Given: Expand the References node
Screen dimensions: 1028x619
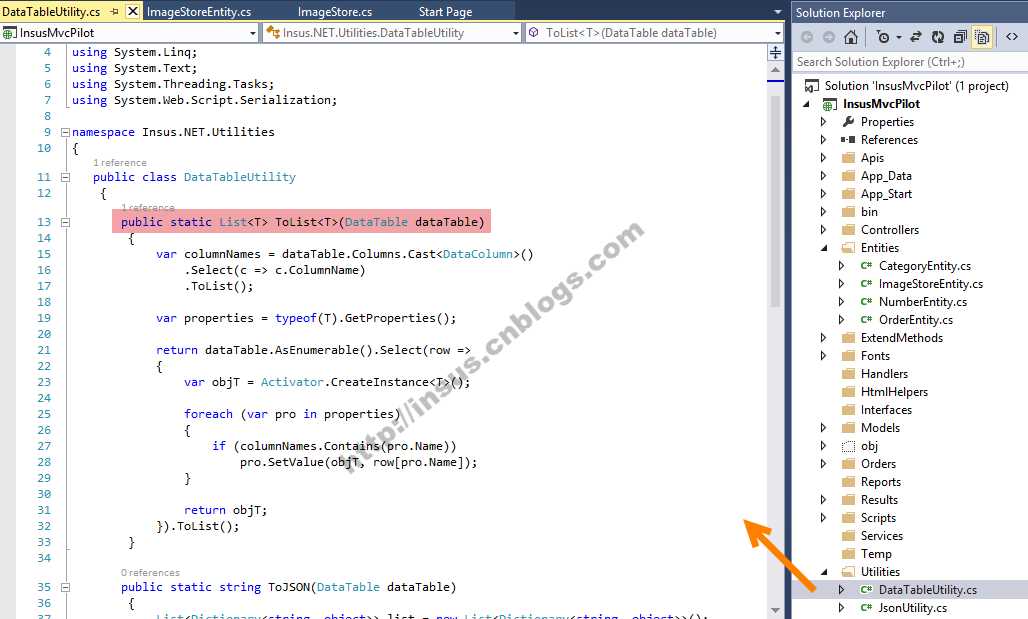Looking at the screenshot, I should point(823,140).
